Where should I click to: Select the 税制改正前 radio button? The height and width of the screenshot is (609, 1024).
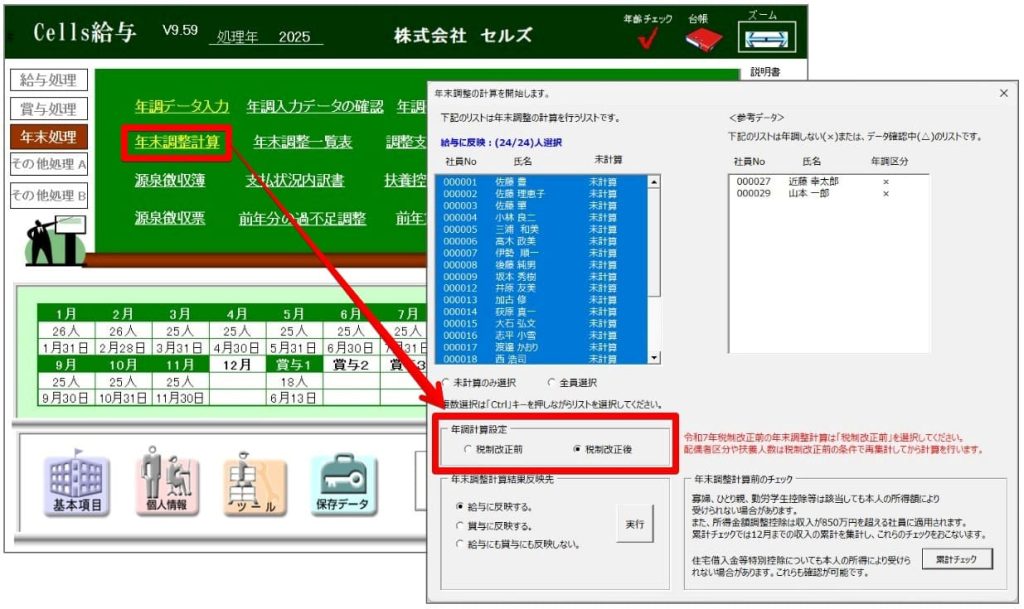468,449
